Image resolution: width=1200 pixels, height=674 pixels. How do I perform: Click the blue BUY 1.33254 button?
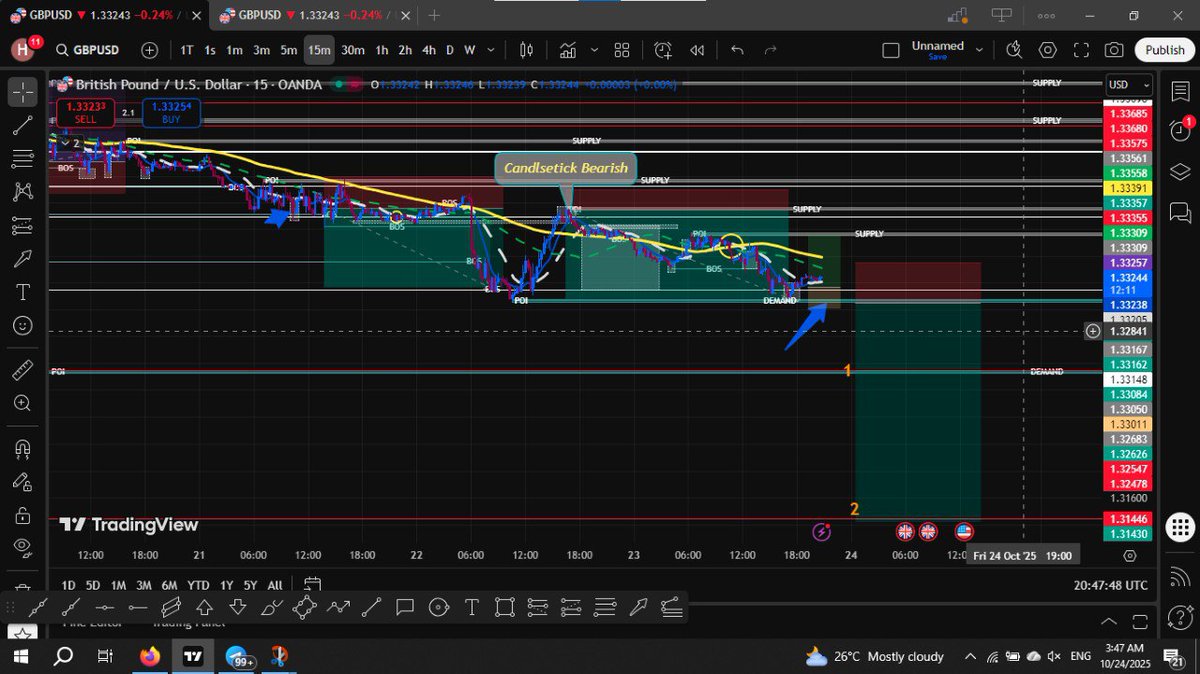[170, 112]
